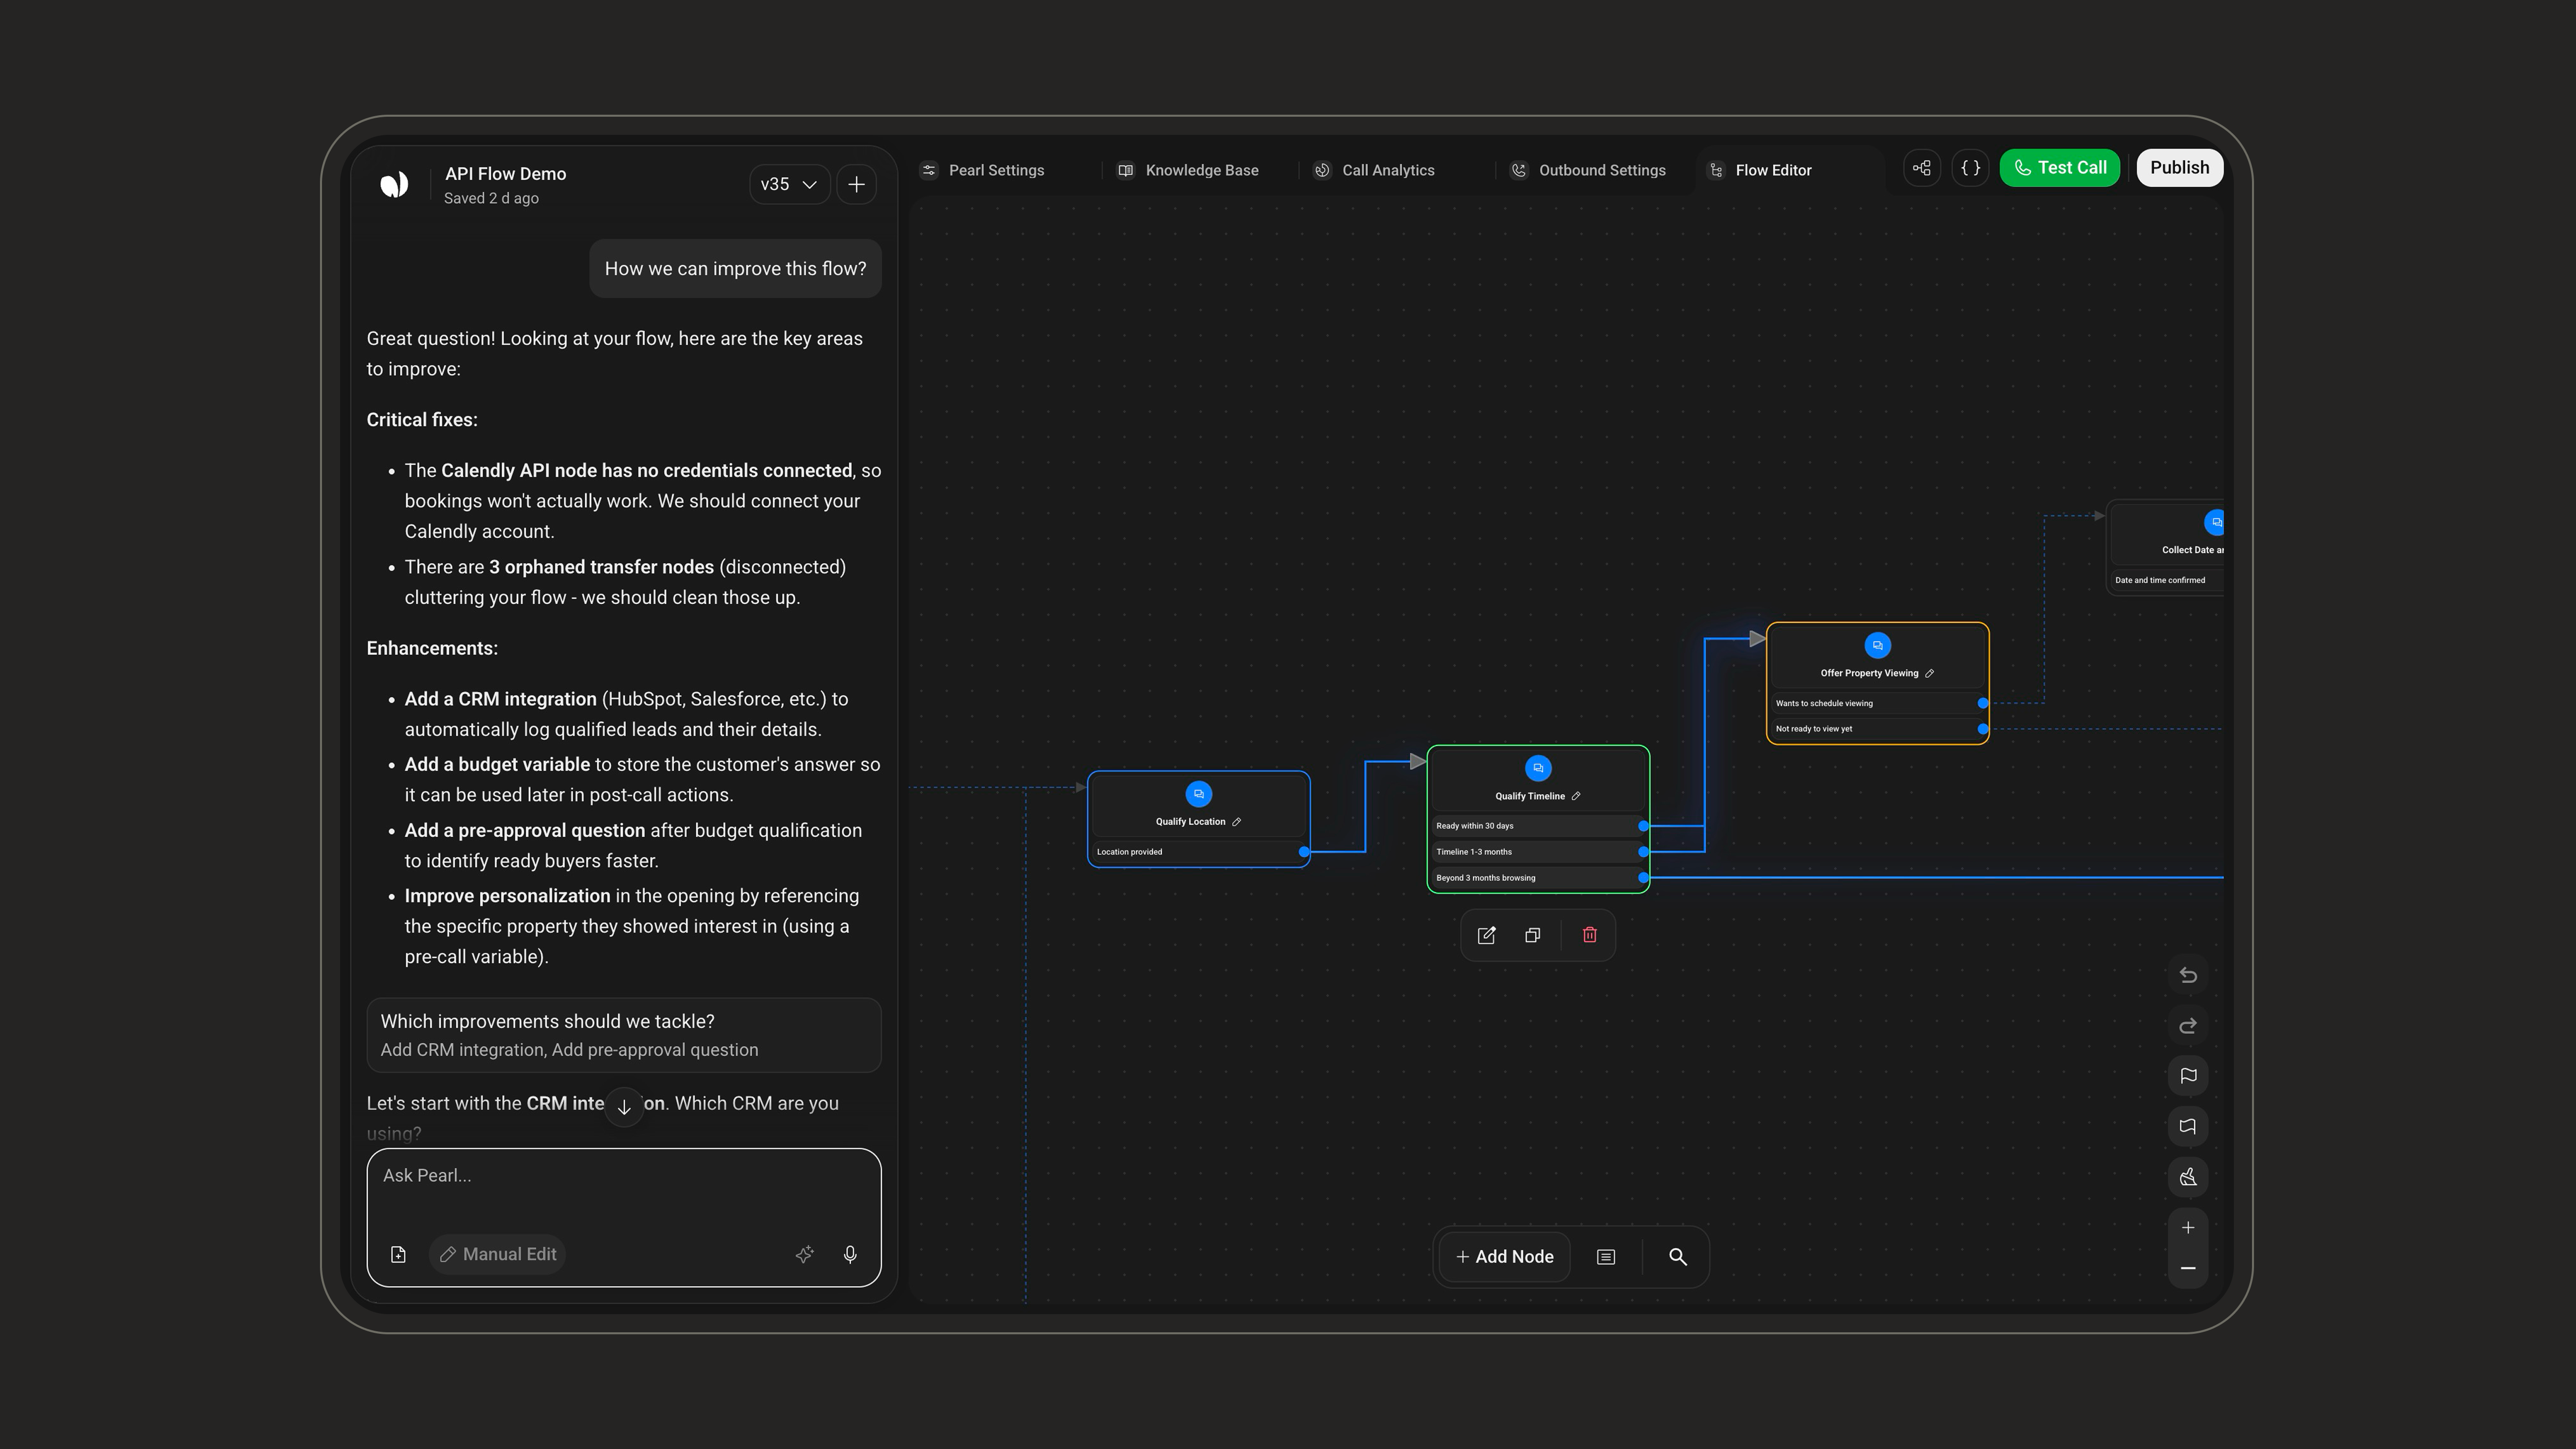Click connector dot on 'Beyond 3 months browsing'
The image size is (2576, 1449).
click(1643, 878)
